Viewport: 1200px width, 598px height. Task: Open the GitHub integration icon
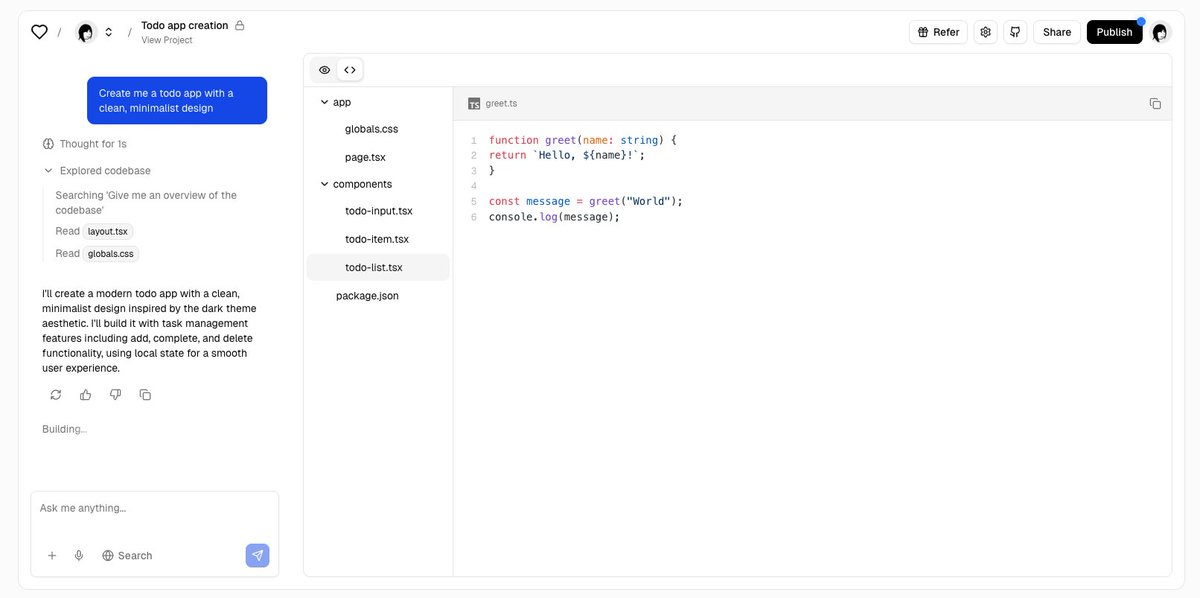[1015, 31]
